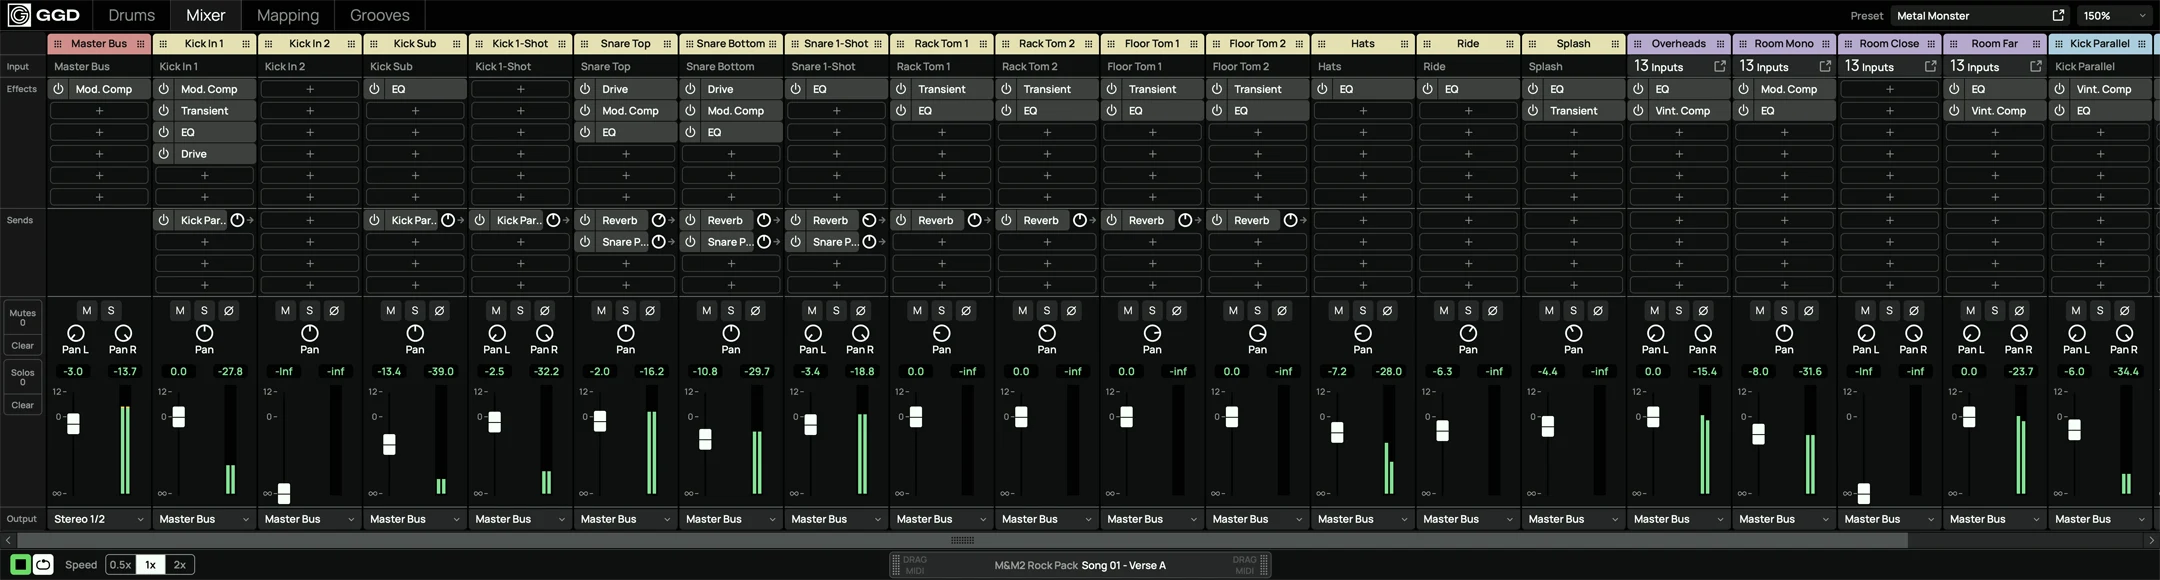
Task: Solo the Ride channel
Action: [x=1468, y=311]
